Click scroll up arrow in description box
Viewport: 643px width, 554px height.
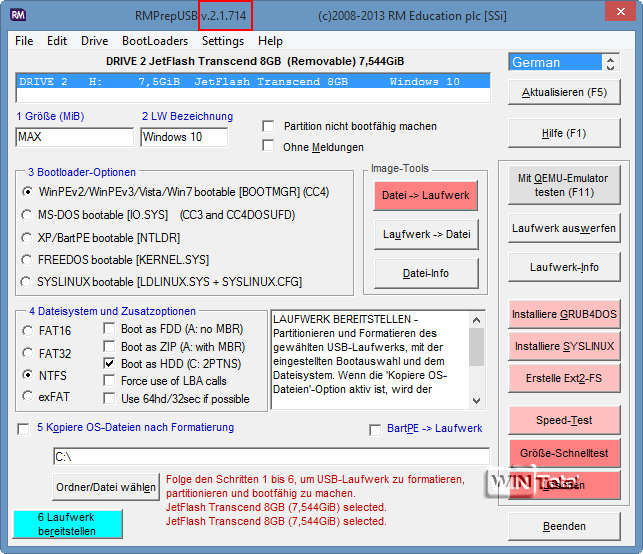476,320
